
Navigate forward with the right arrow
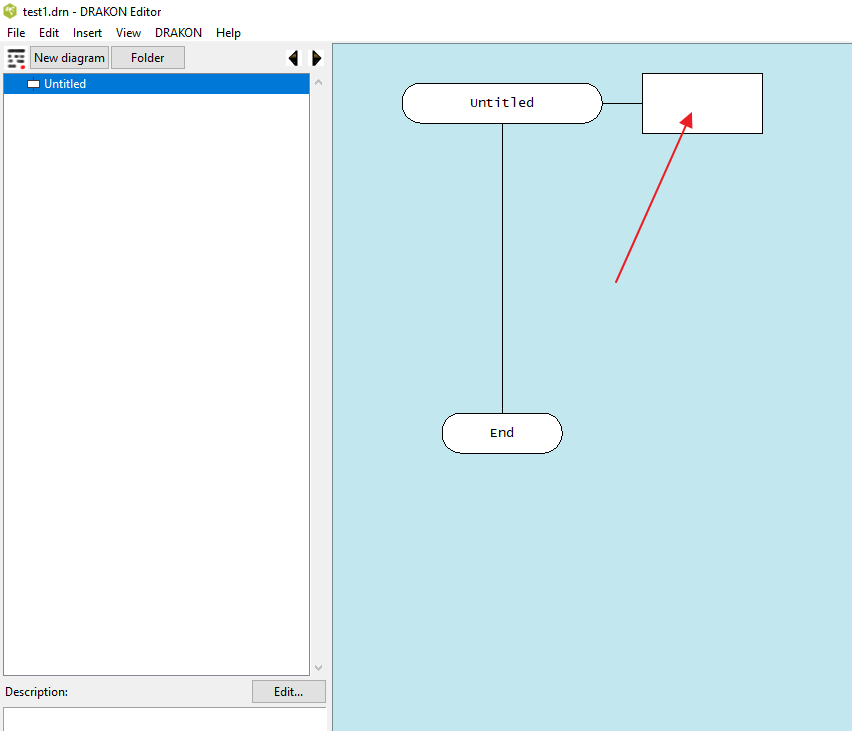click(316, 58)
